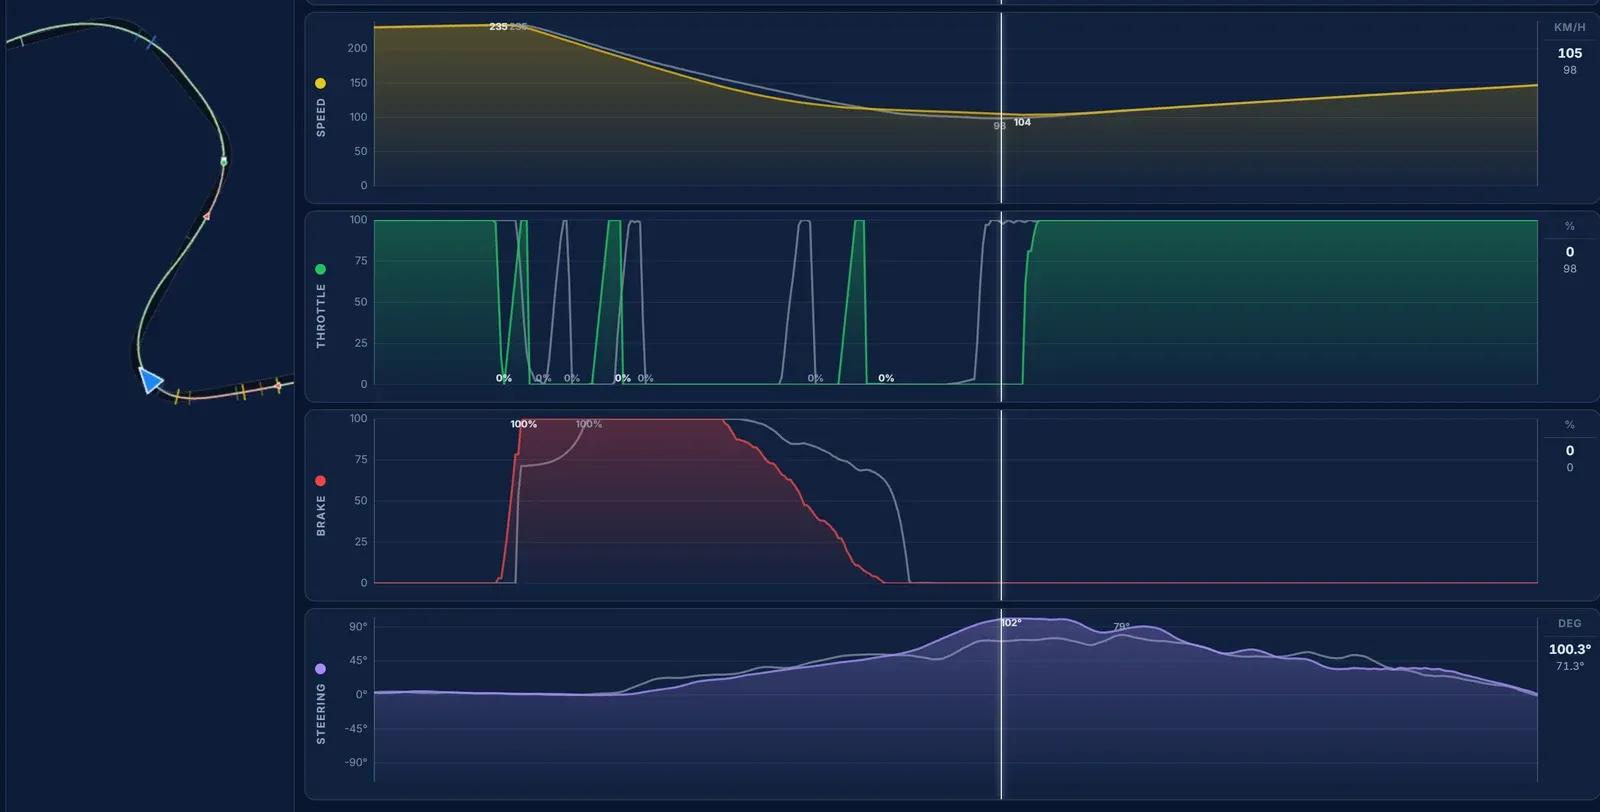Select the BRAKE chart label
This screenshot has width=1600, height=812.
coord(321,515)
